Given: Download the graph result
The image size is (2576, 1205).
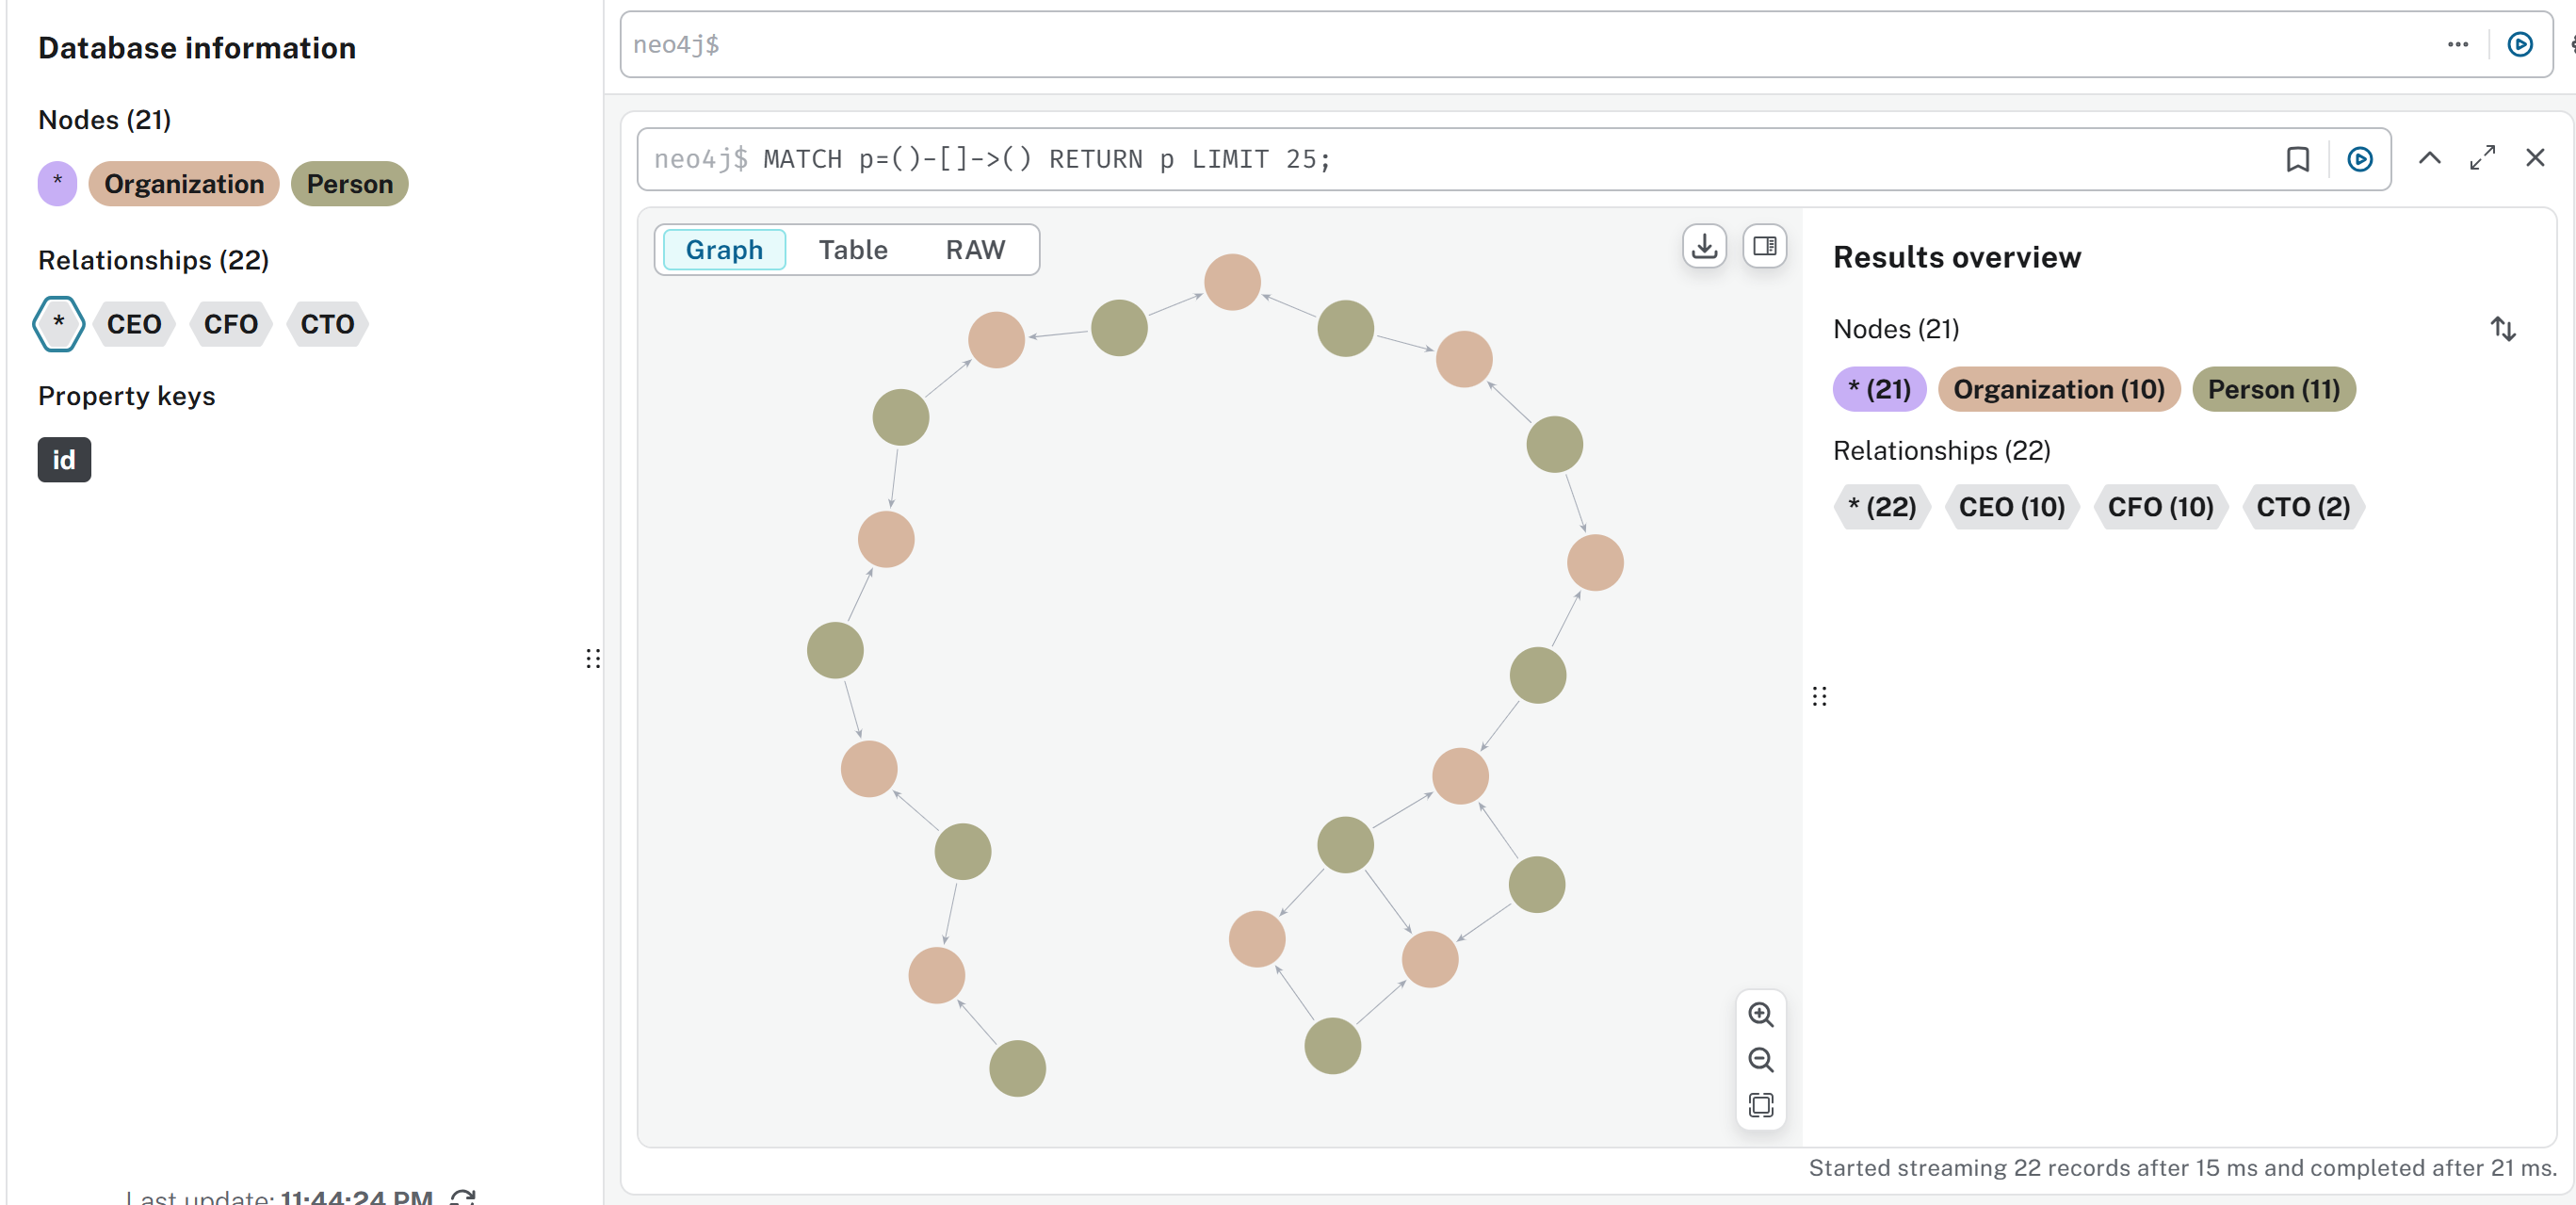Looking at the screenshot, I should (1704, 246).
